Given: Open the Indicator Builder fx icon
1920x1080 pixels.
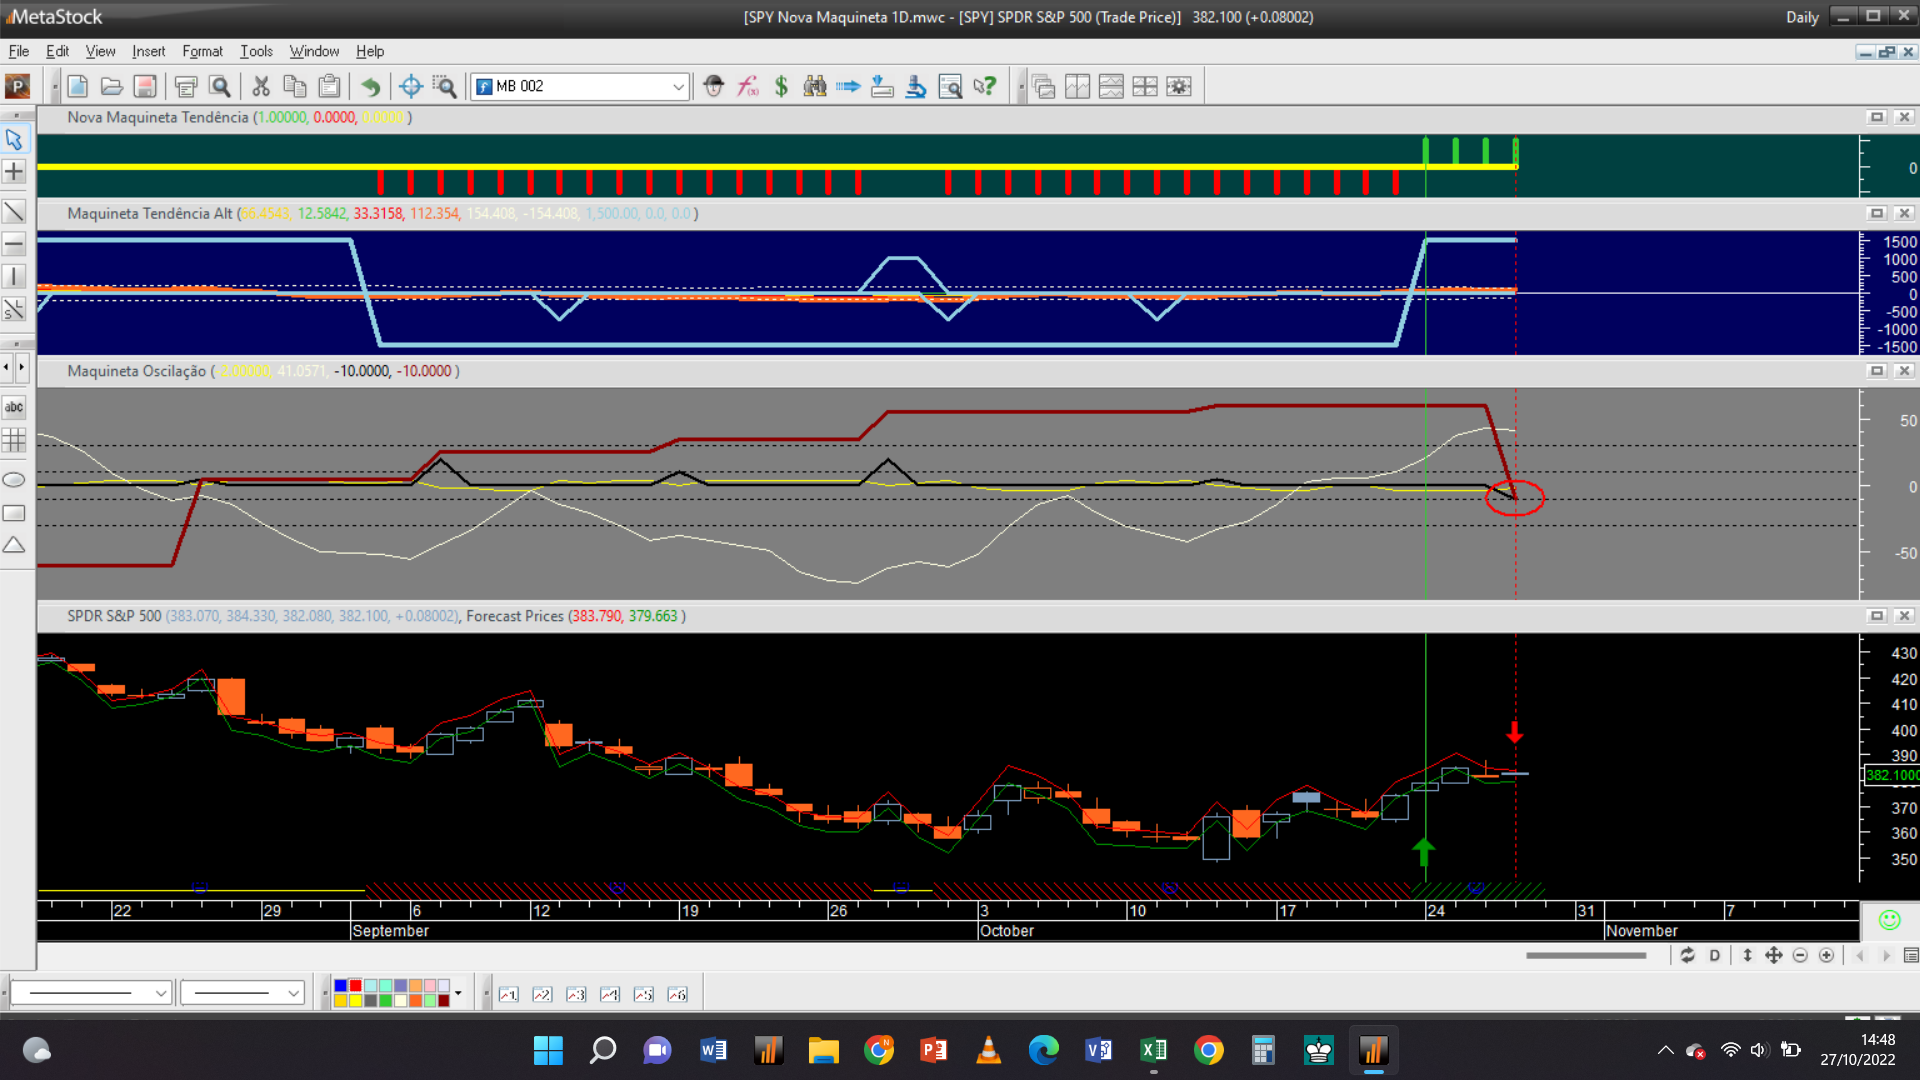Looking at the screenshot, I should (748, 87).
